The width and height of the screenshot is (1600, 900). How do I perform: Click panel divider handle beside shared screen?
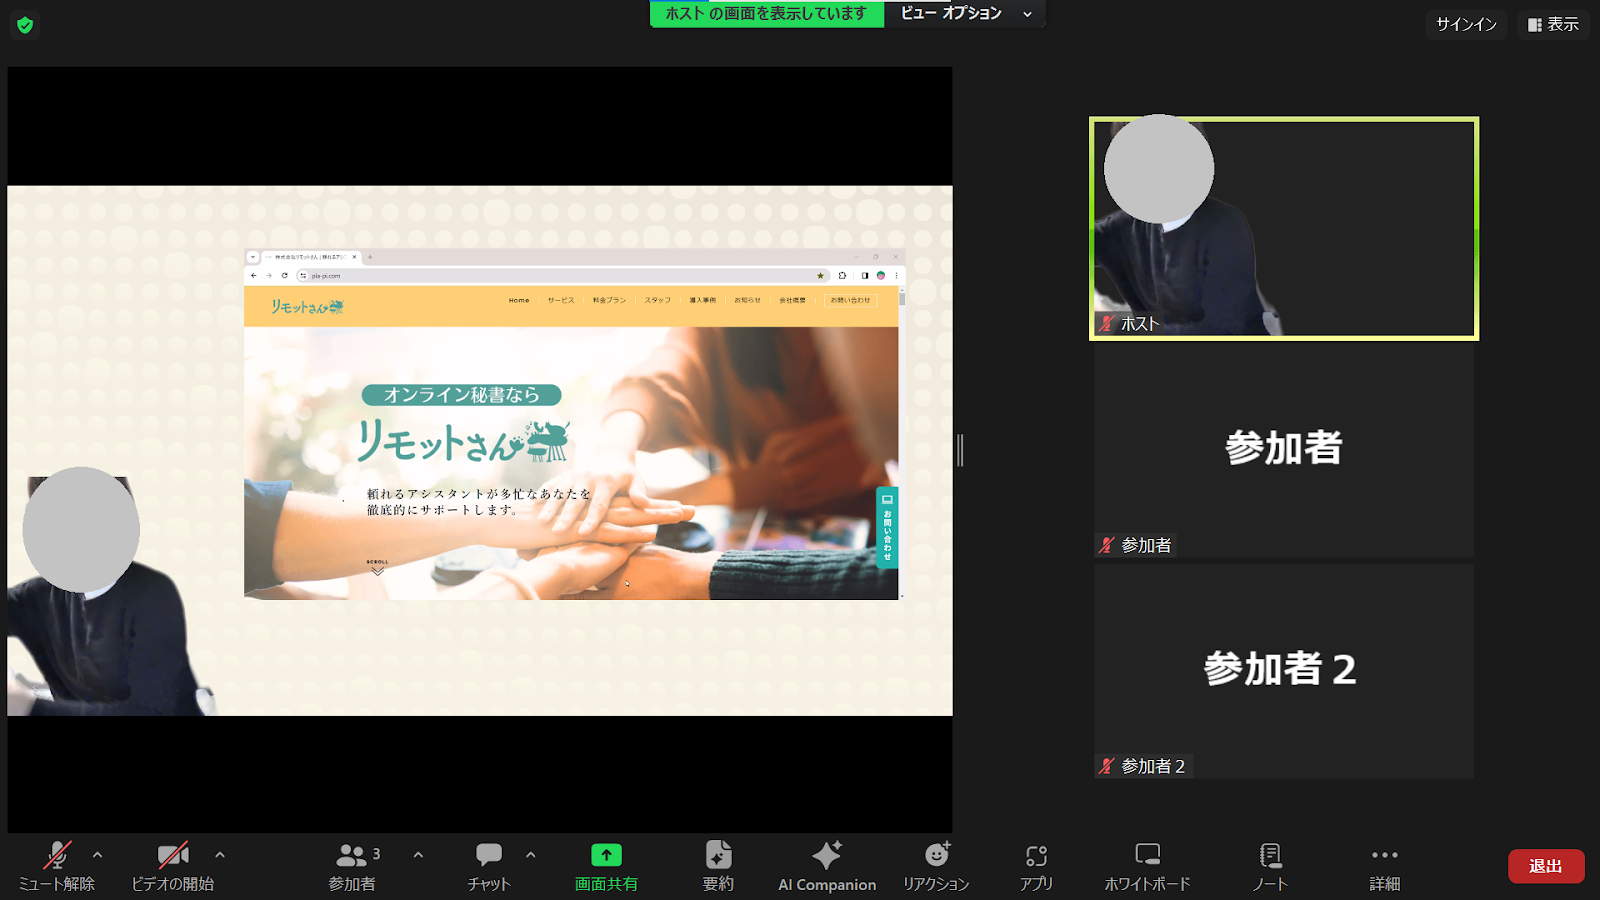[960, 450]
